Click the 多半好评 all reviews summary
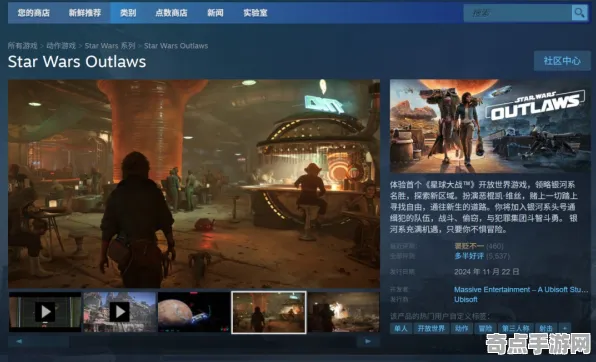 [x=469, y=256]
